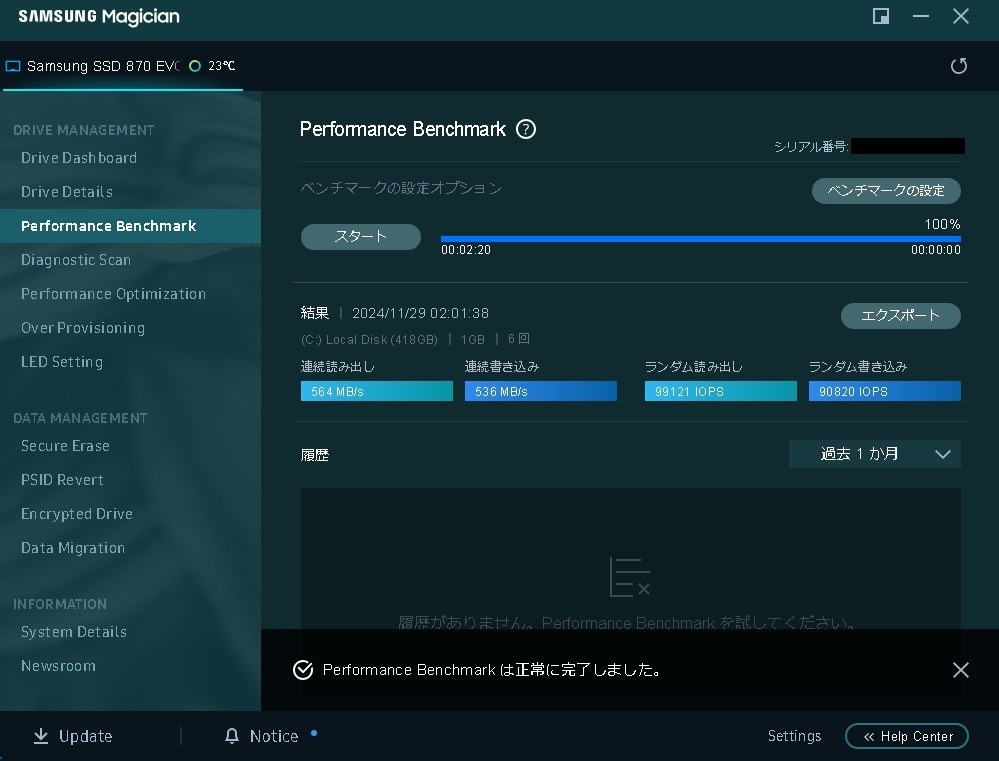The width and height of the screenshot is (999, 761).
Task: Open Data Migration tool
Action: tap(73, 547)
